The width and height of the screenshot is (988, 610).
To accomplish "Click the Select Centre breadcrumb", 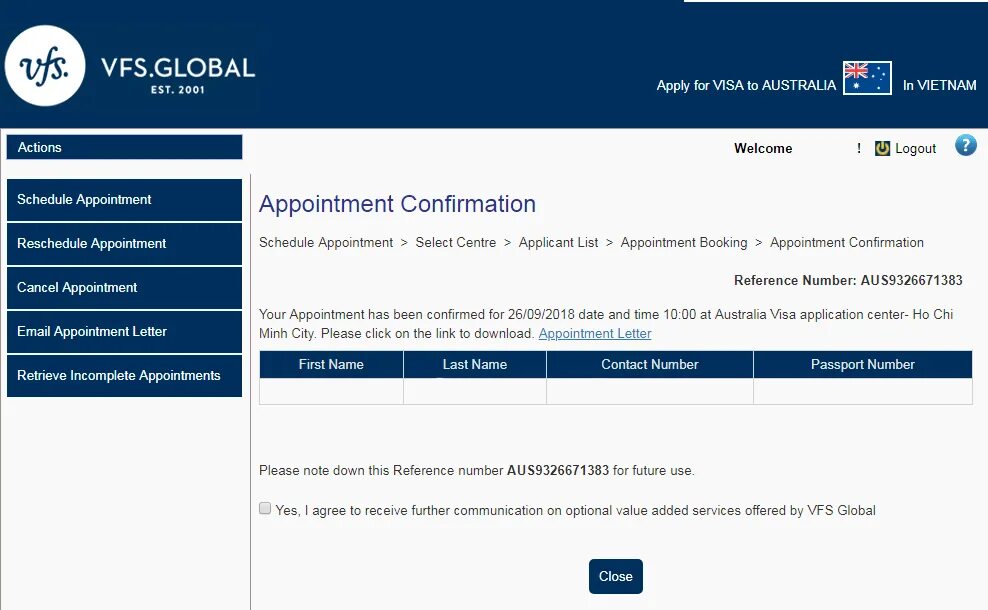I will [456, 243].
